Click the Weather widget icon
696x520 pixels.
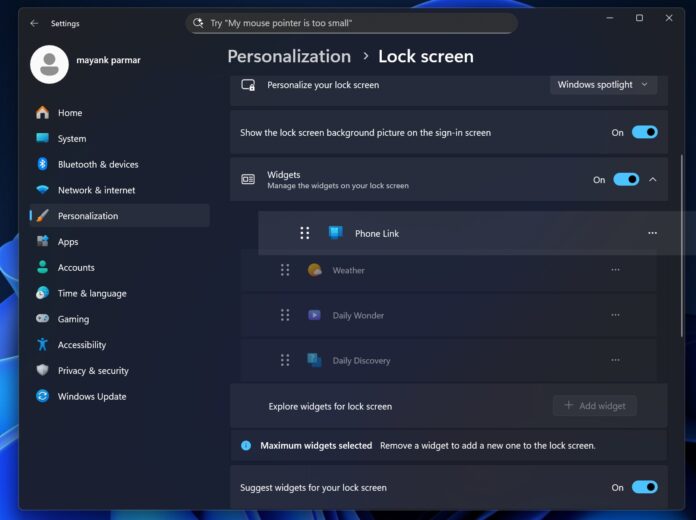(315, 270)
